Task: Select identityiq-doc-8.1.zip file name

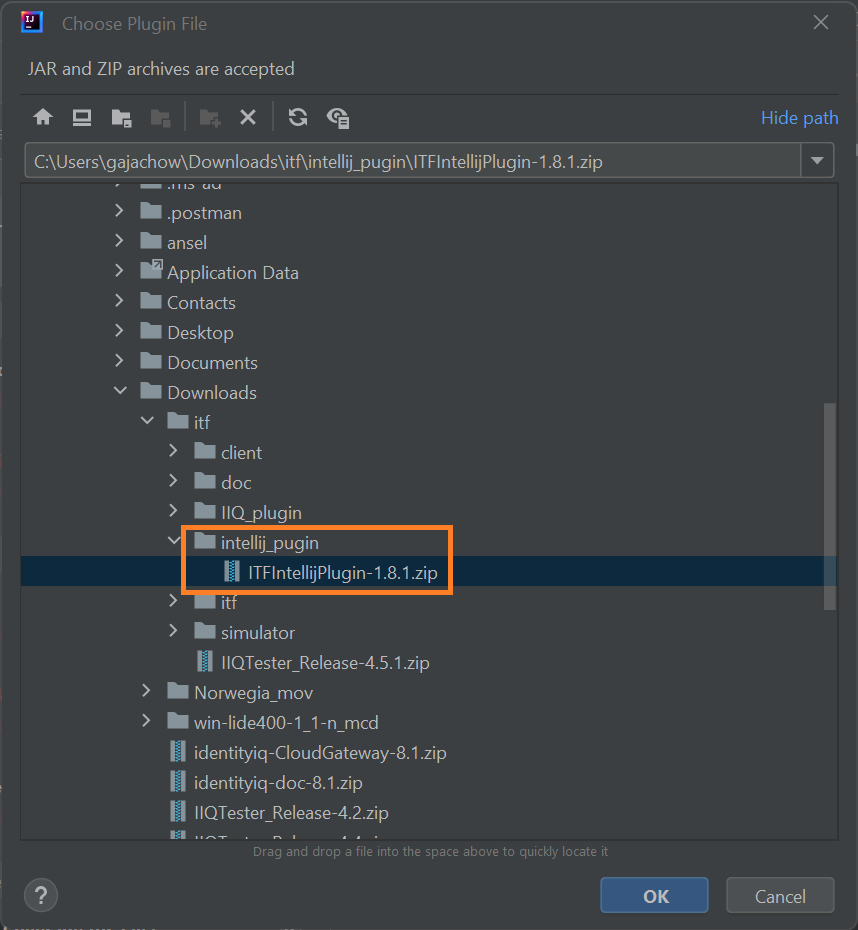Action: click(x=278, y=783)
